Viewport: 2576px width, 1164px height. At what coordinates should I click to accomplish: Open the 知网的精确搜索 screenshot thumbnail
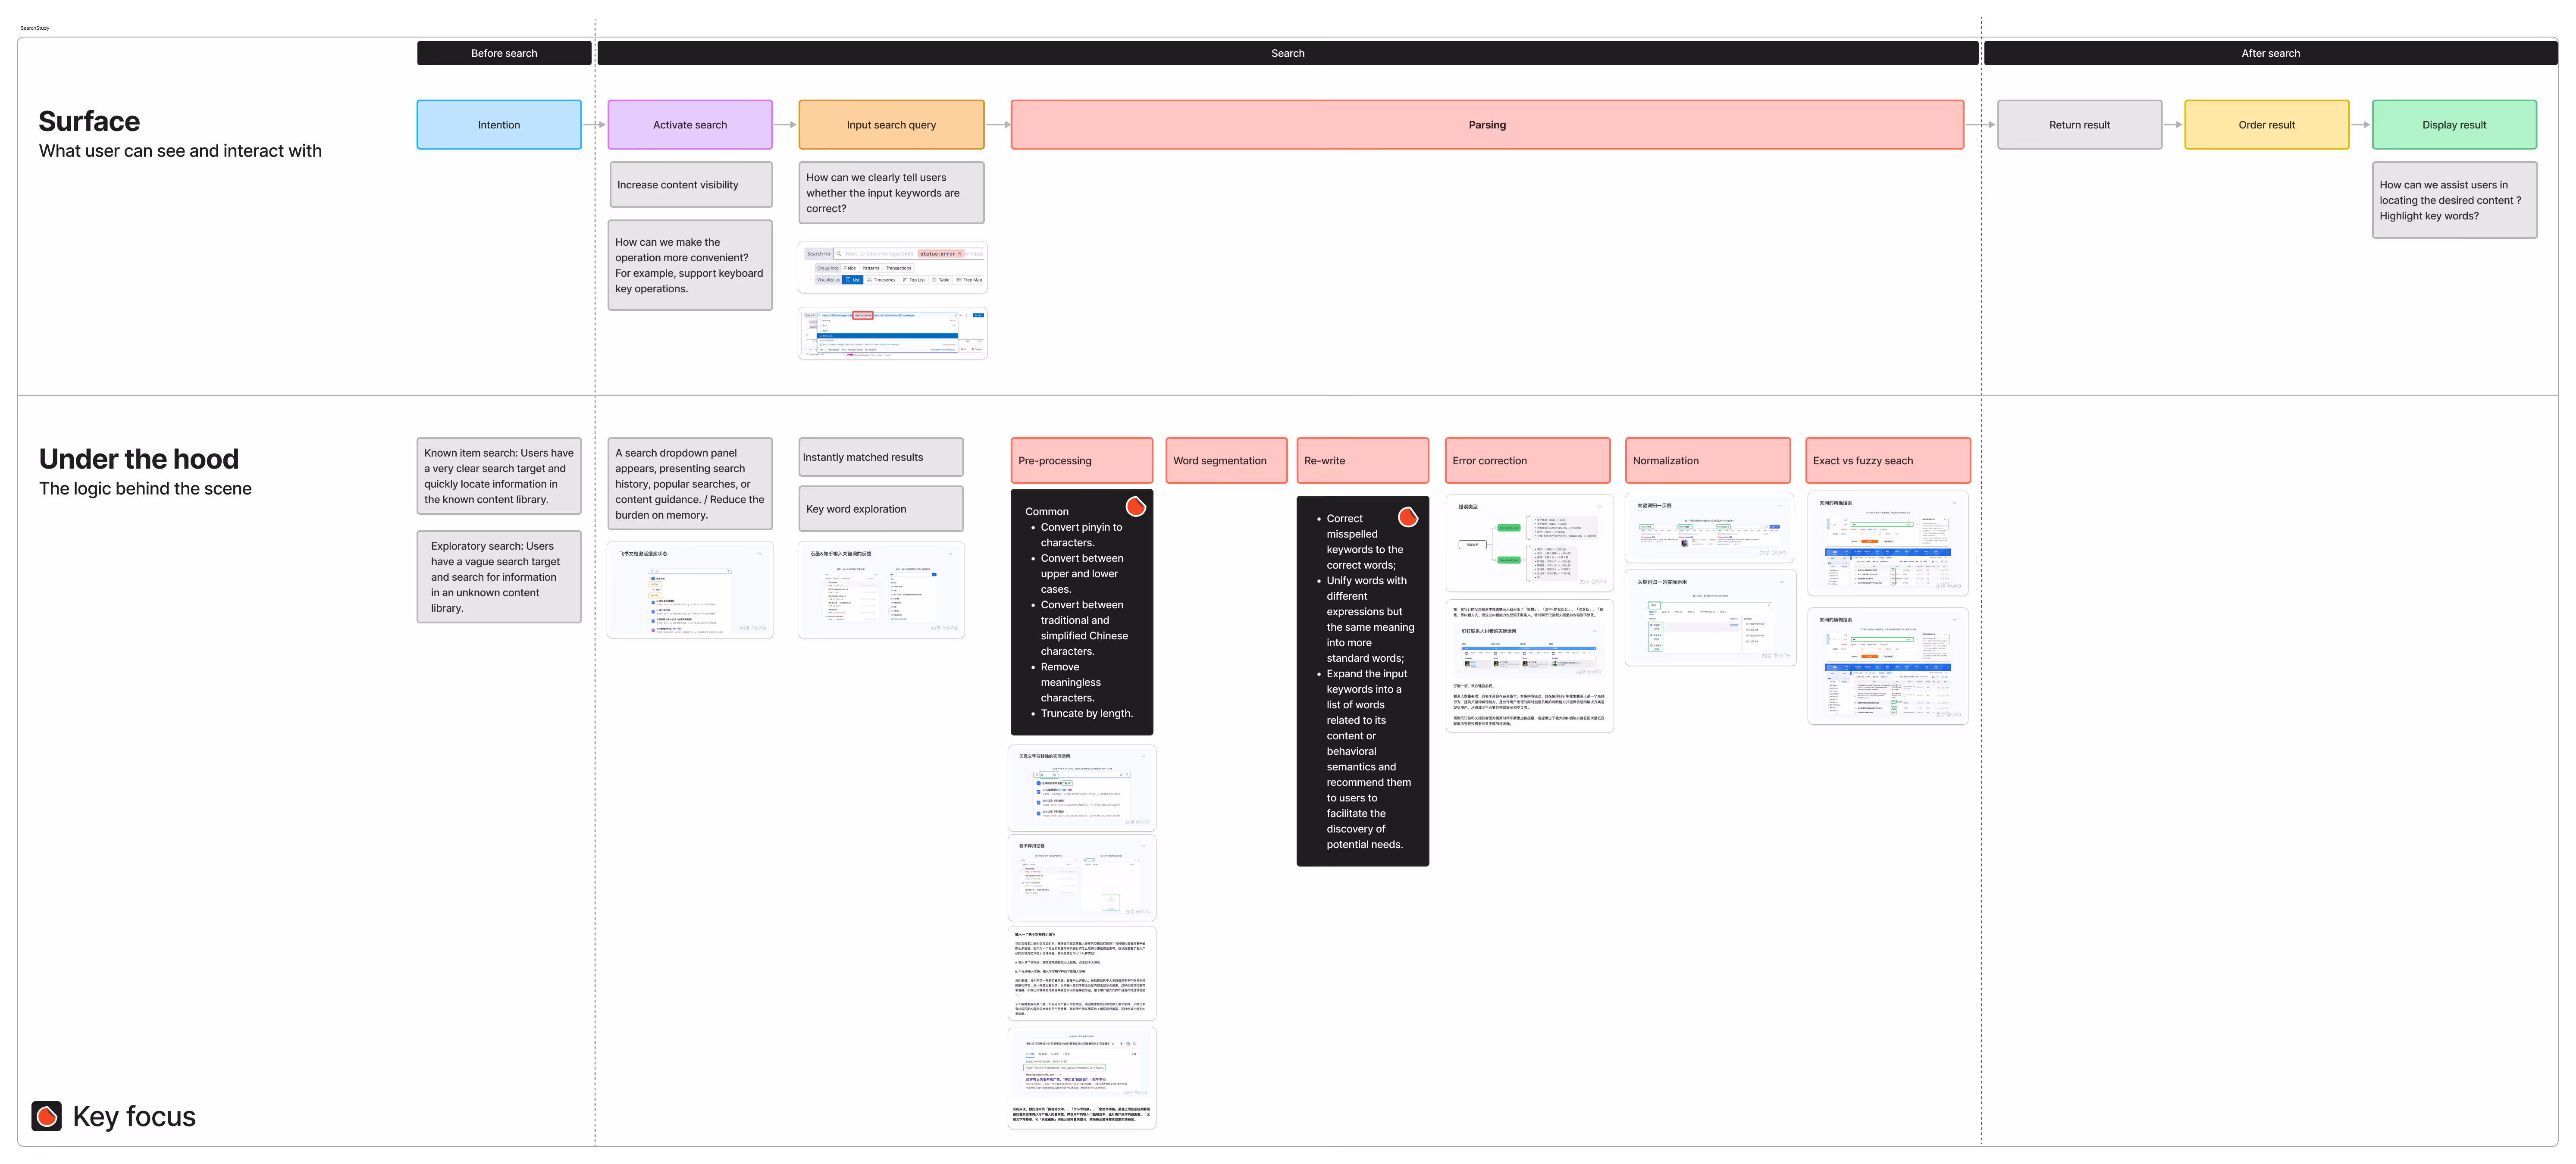pyautogui.click(x=1887, y=543)
